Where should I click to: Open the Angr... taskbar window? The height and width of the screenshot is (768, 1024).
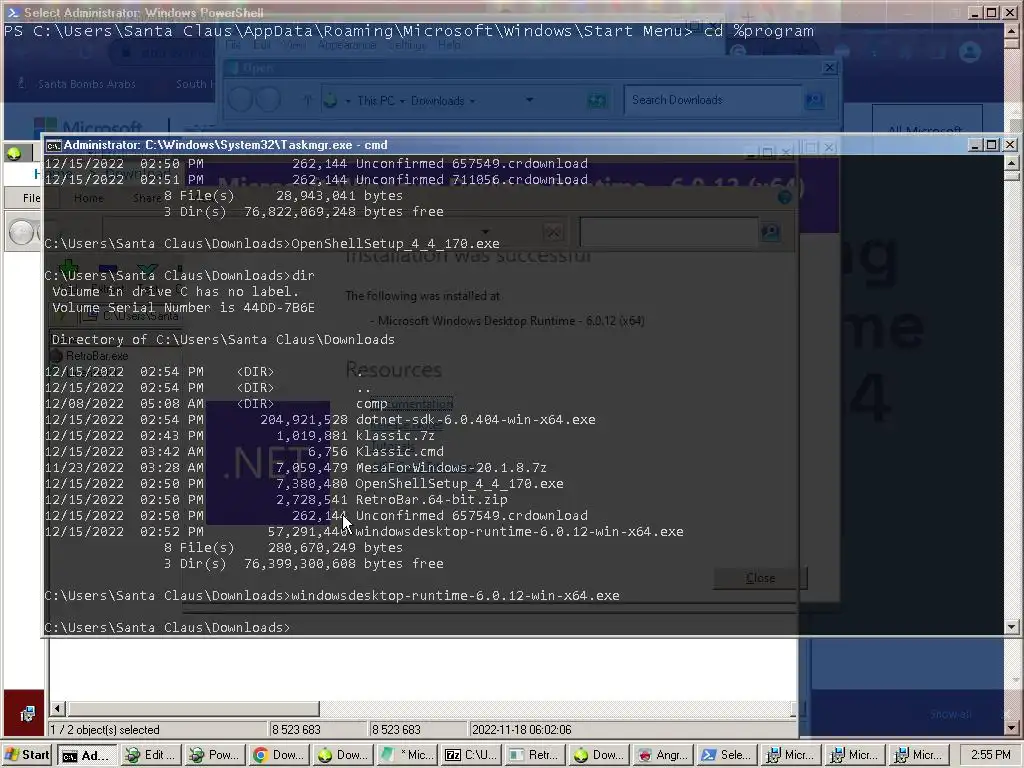point(663,755)
